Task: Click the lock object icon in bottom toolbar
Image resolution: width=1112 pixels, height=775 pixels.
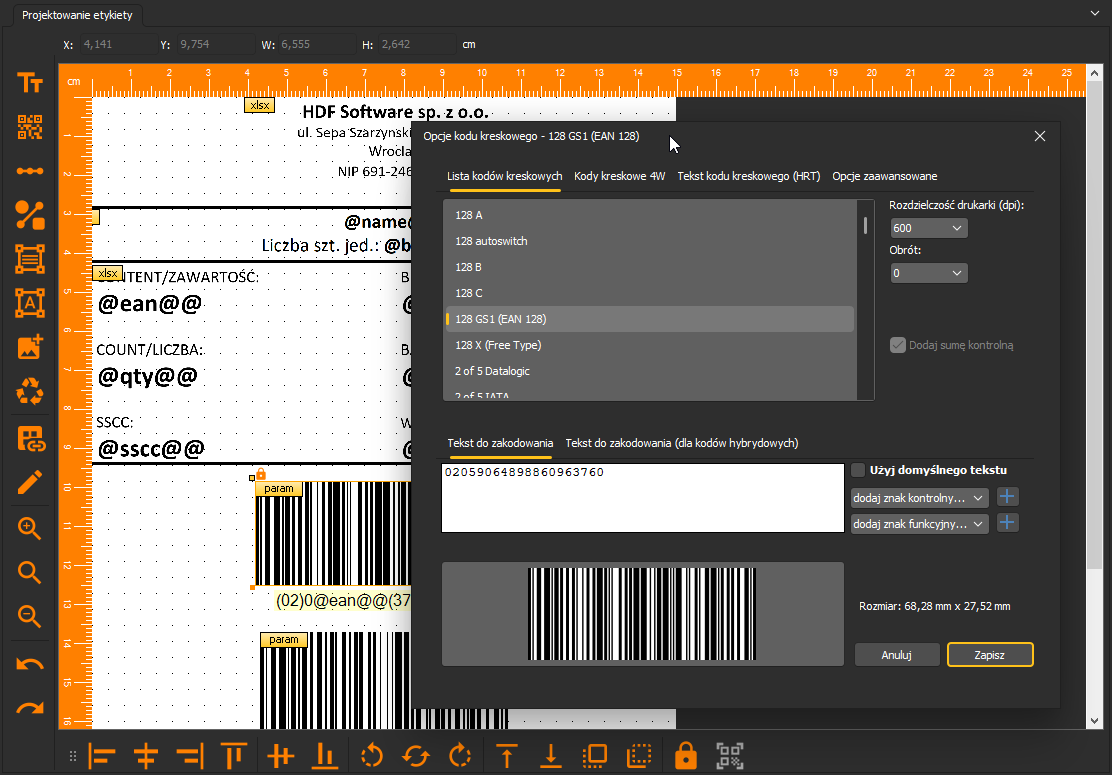Action: [685, 756]
